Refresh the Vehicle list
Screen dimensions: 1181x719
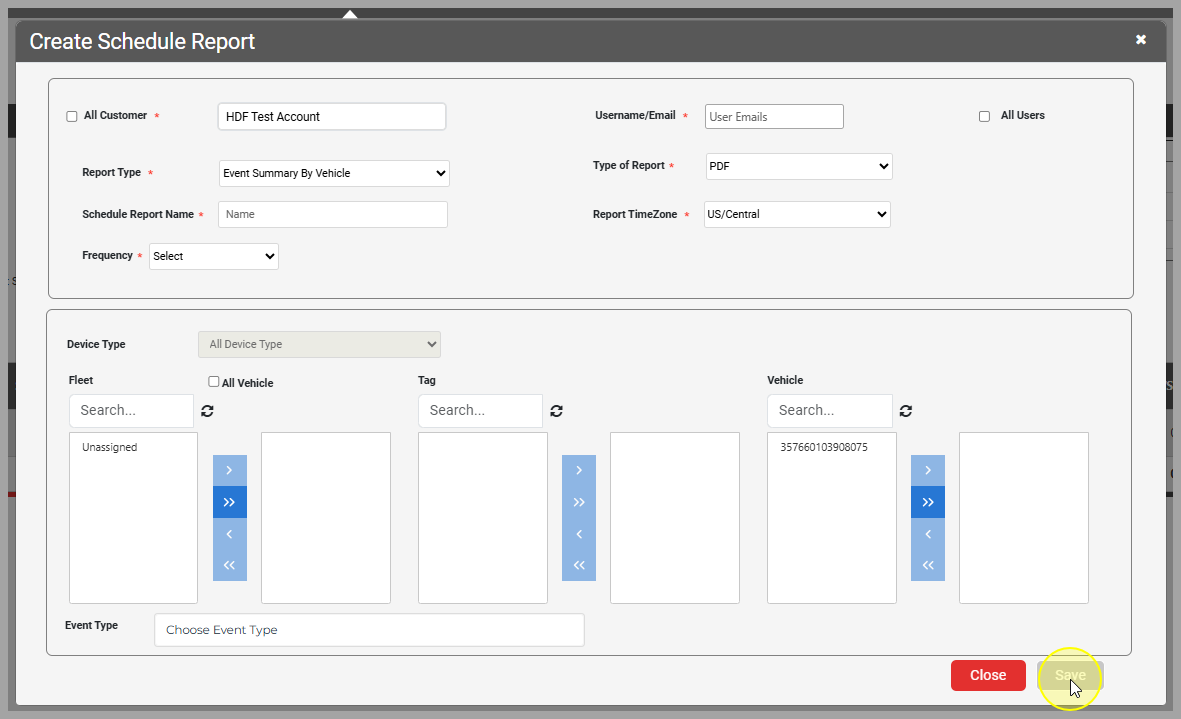click(906, 411)
